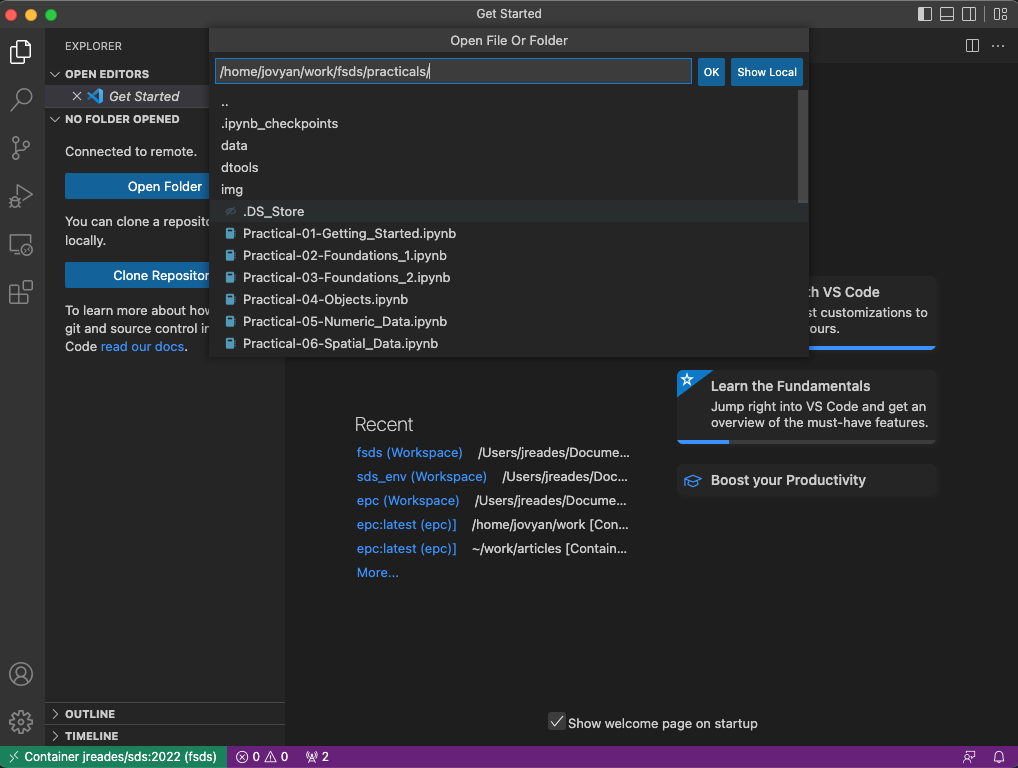Select Practical-03-Foundations_2.ipynb
The image size is (1018, 768).
point(503,278)
